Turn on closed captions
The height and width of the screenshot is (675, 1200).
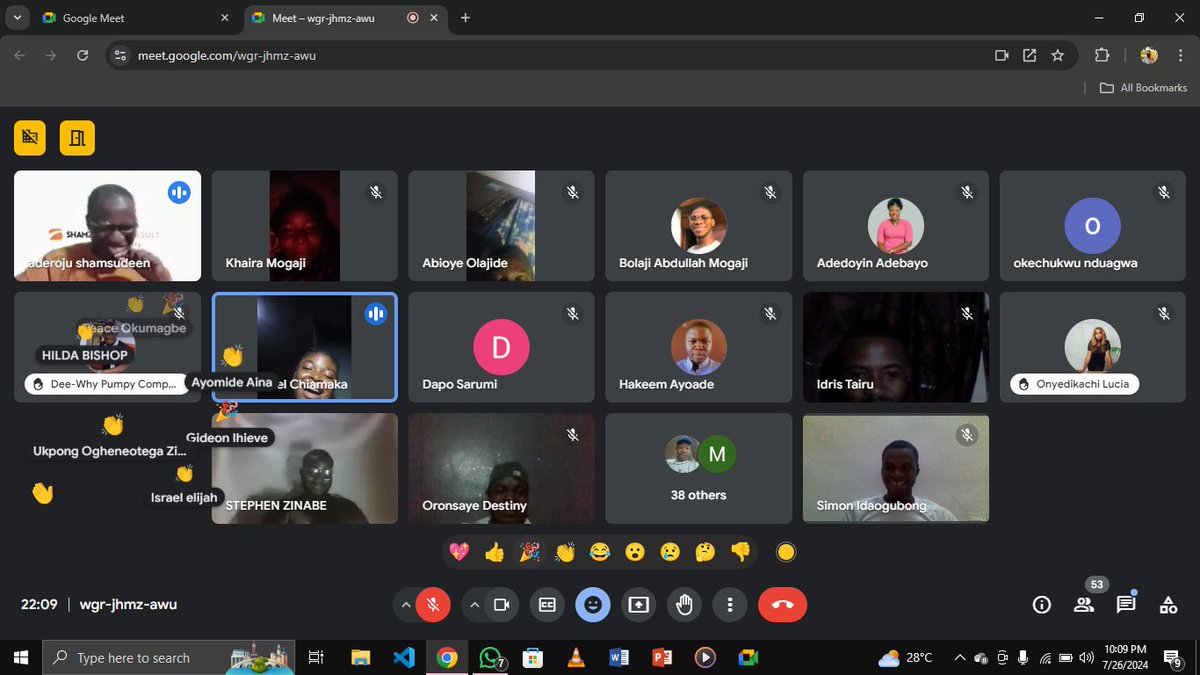(547, 604)
